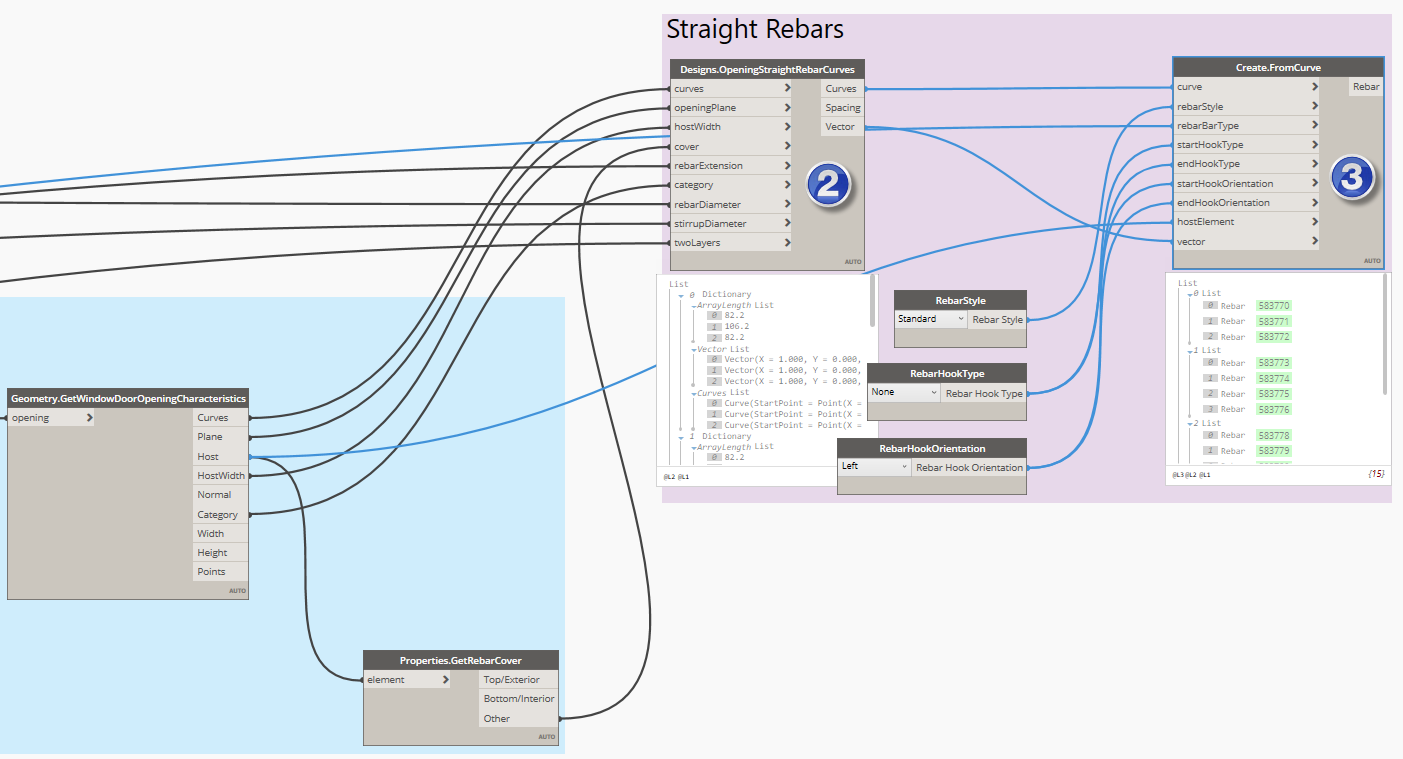Click the Bottom/Interior output port
The image size is (1403, 759).
pyautogui.click(x=518, y=699)
